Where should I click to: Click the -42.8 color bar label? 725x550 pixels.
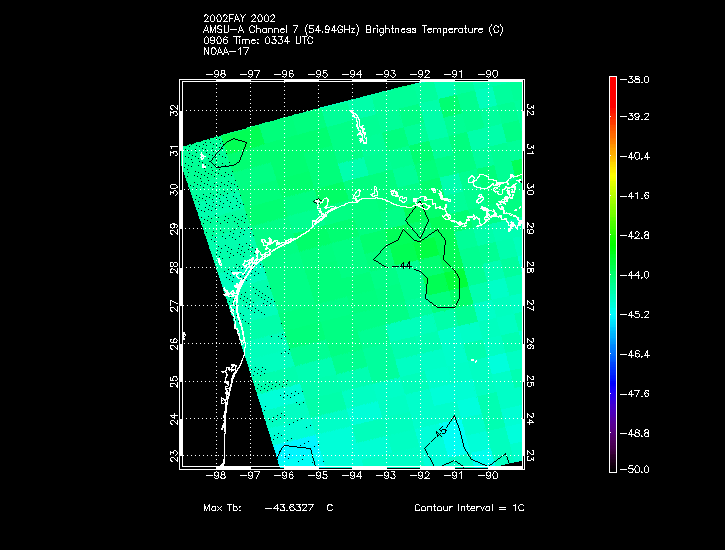[634, 235]
